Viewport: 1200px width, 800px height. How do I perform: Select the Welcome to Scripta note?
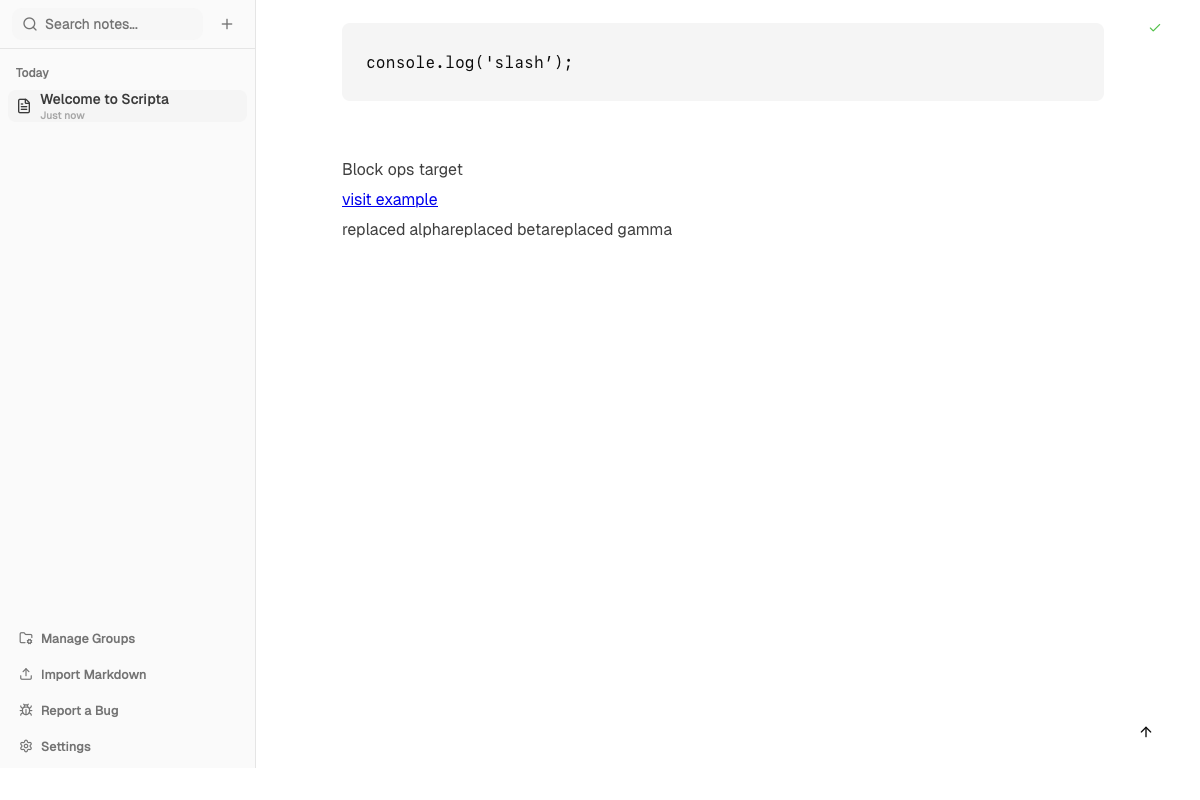[x=104, y=99]
